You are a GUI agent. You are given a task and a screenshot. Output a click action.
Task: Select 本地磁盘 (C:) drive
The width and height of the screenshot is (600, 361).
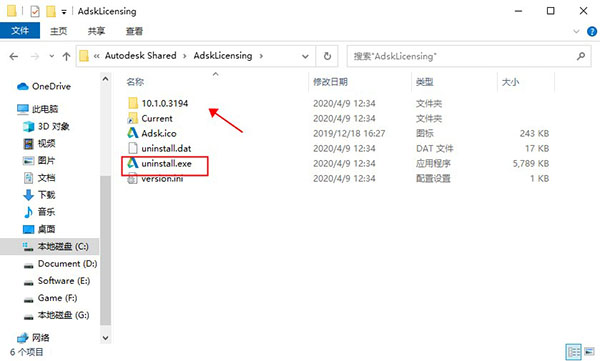pyautogui.click(x=50, y=247)
